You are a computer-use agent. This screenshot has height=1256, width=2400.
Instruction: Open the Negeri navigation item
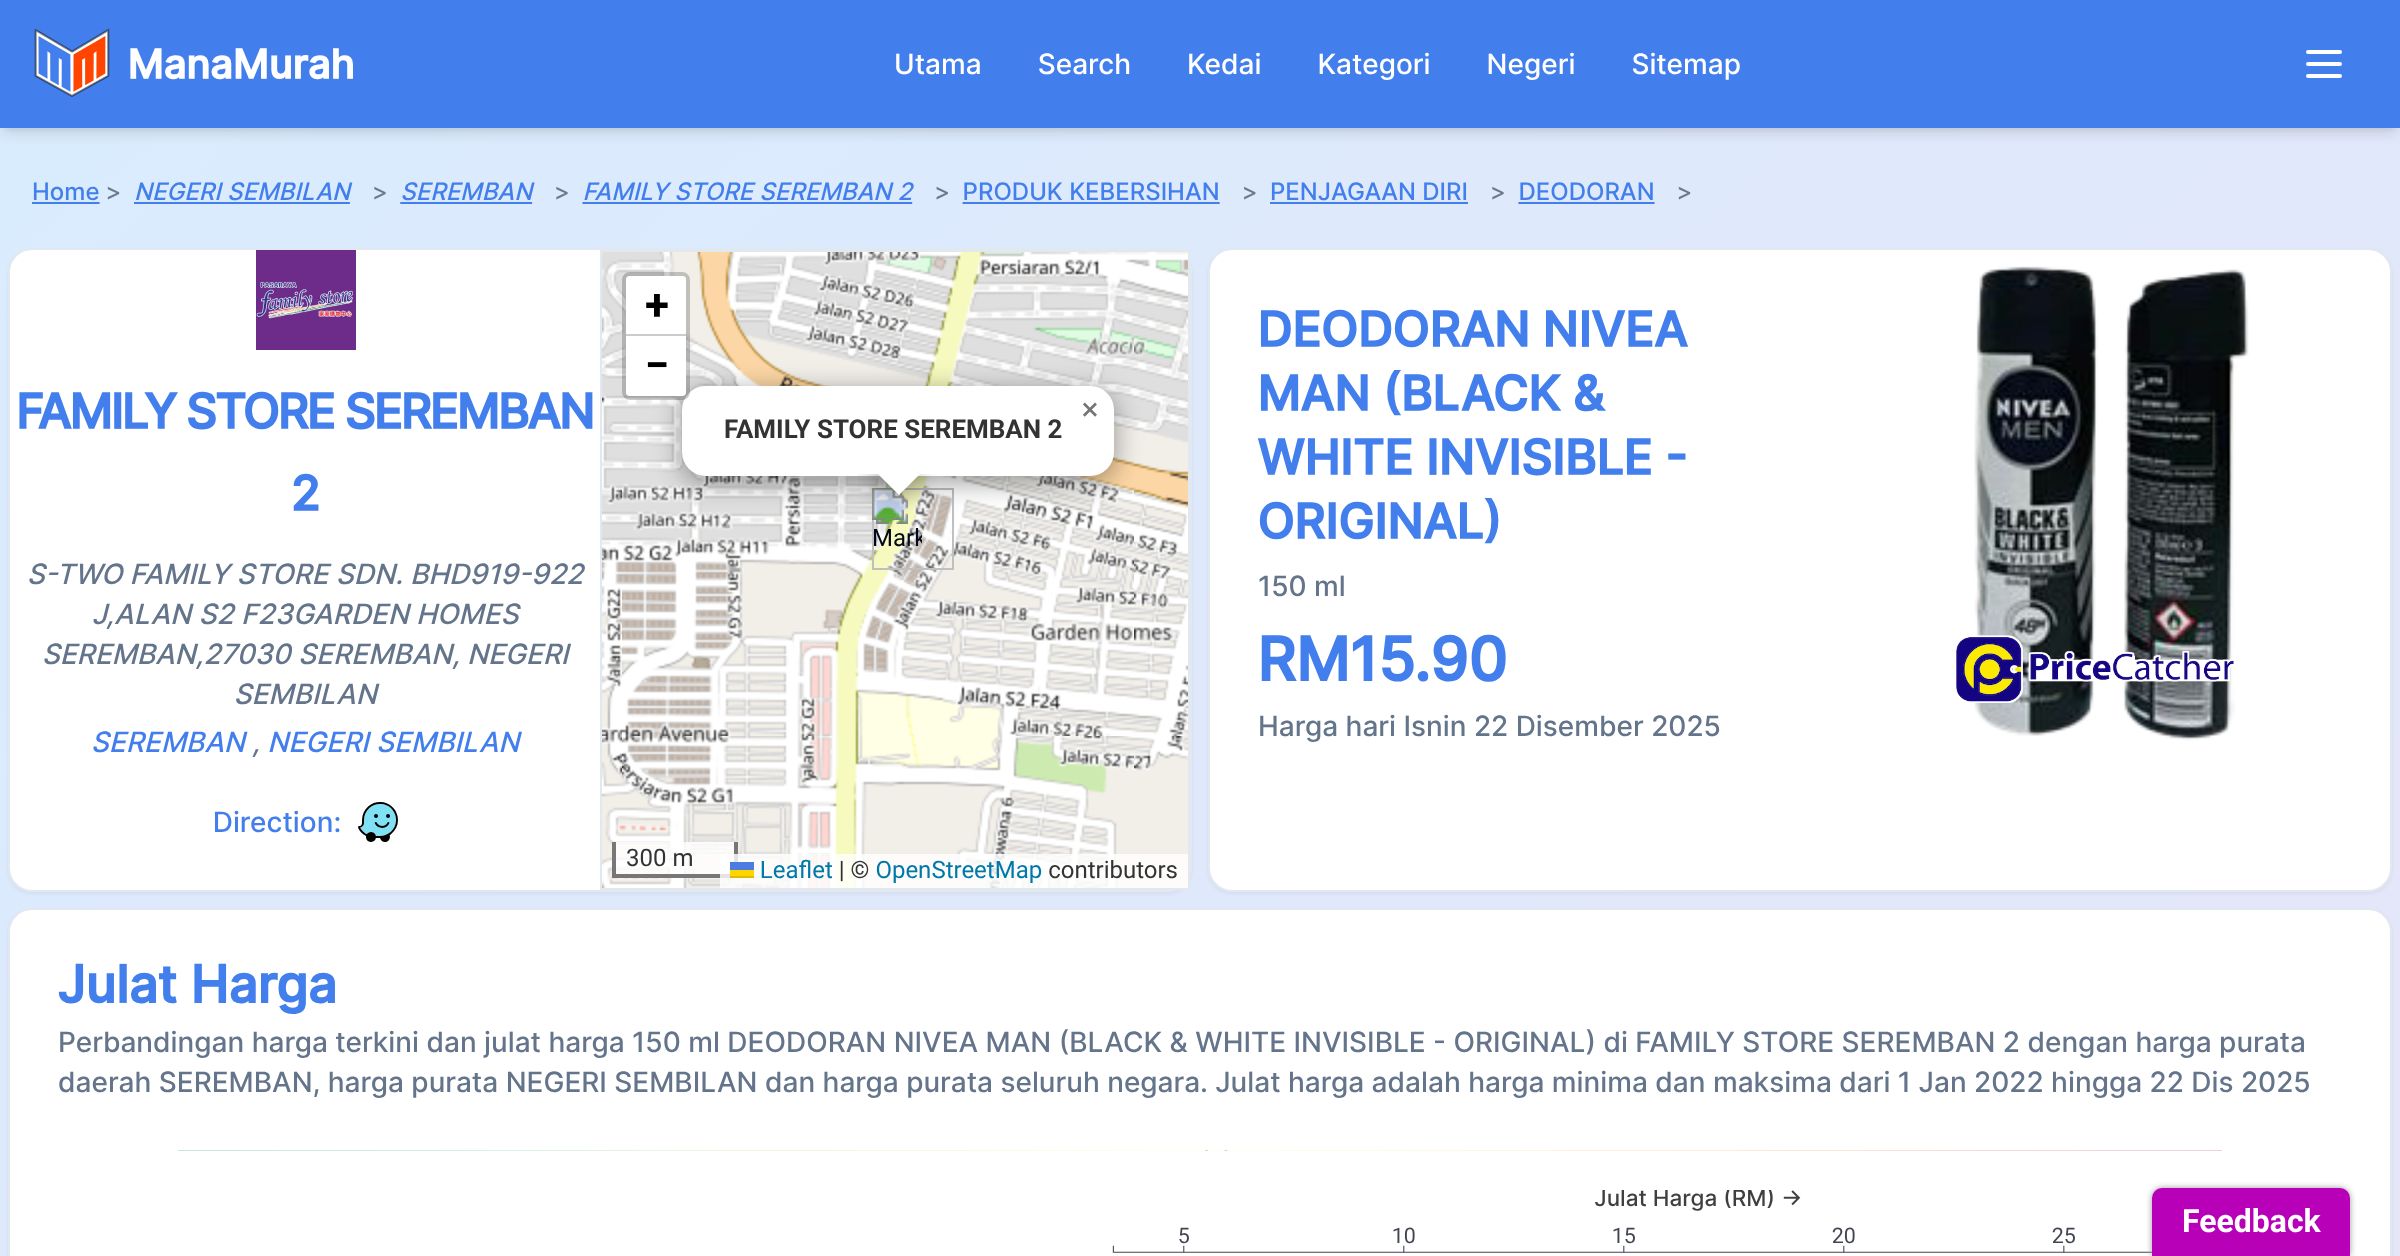pos(1530,64)
